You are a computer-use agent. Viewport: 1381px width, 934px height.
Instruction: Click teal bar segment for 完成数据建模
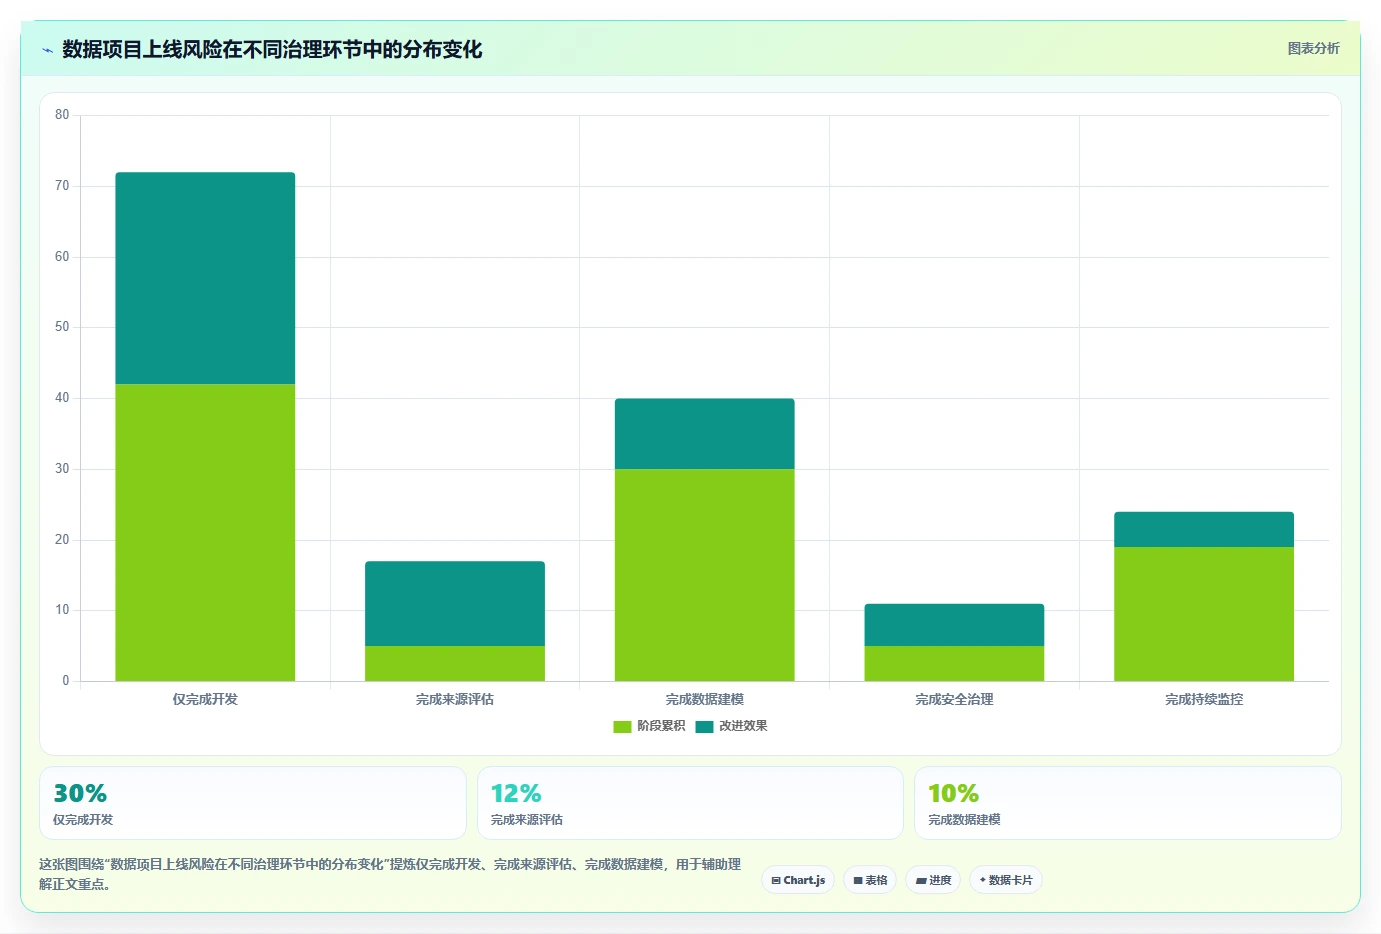coord(705,434)
